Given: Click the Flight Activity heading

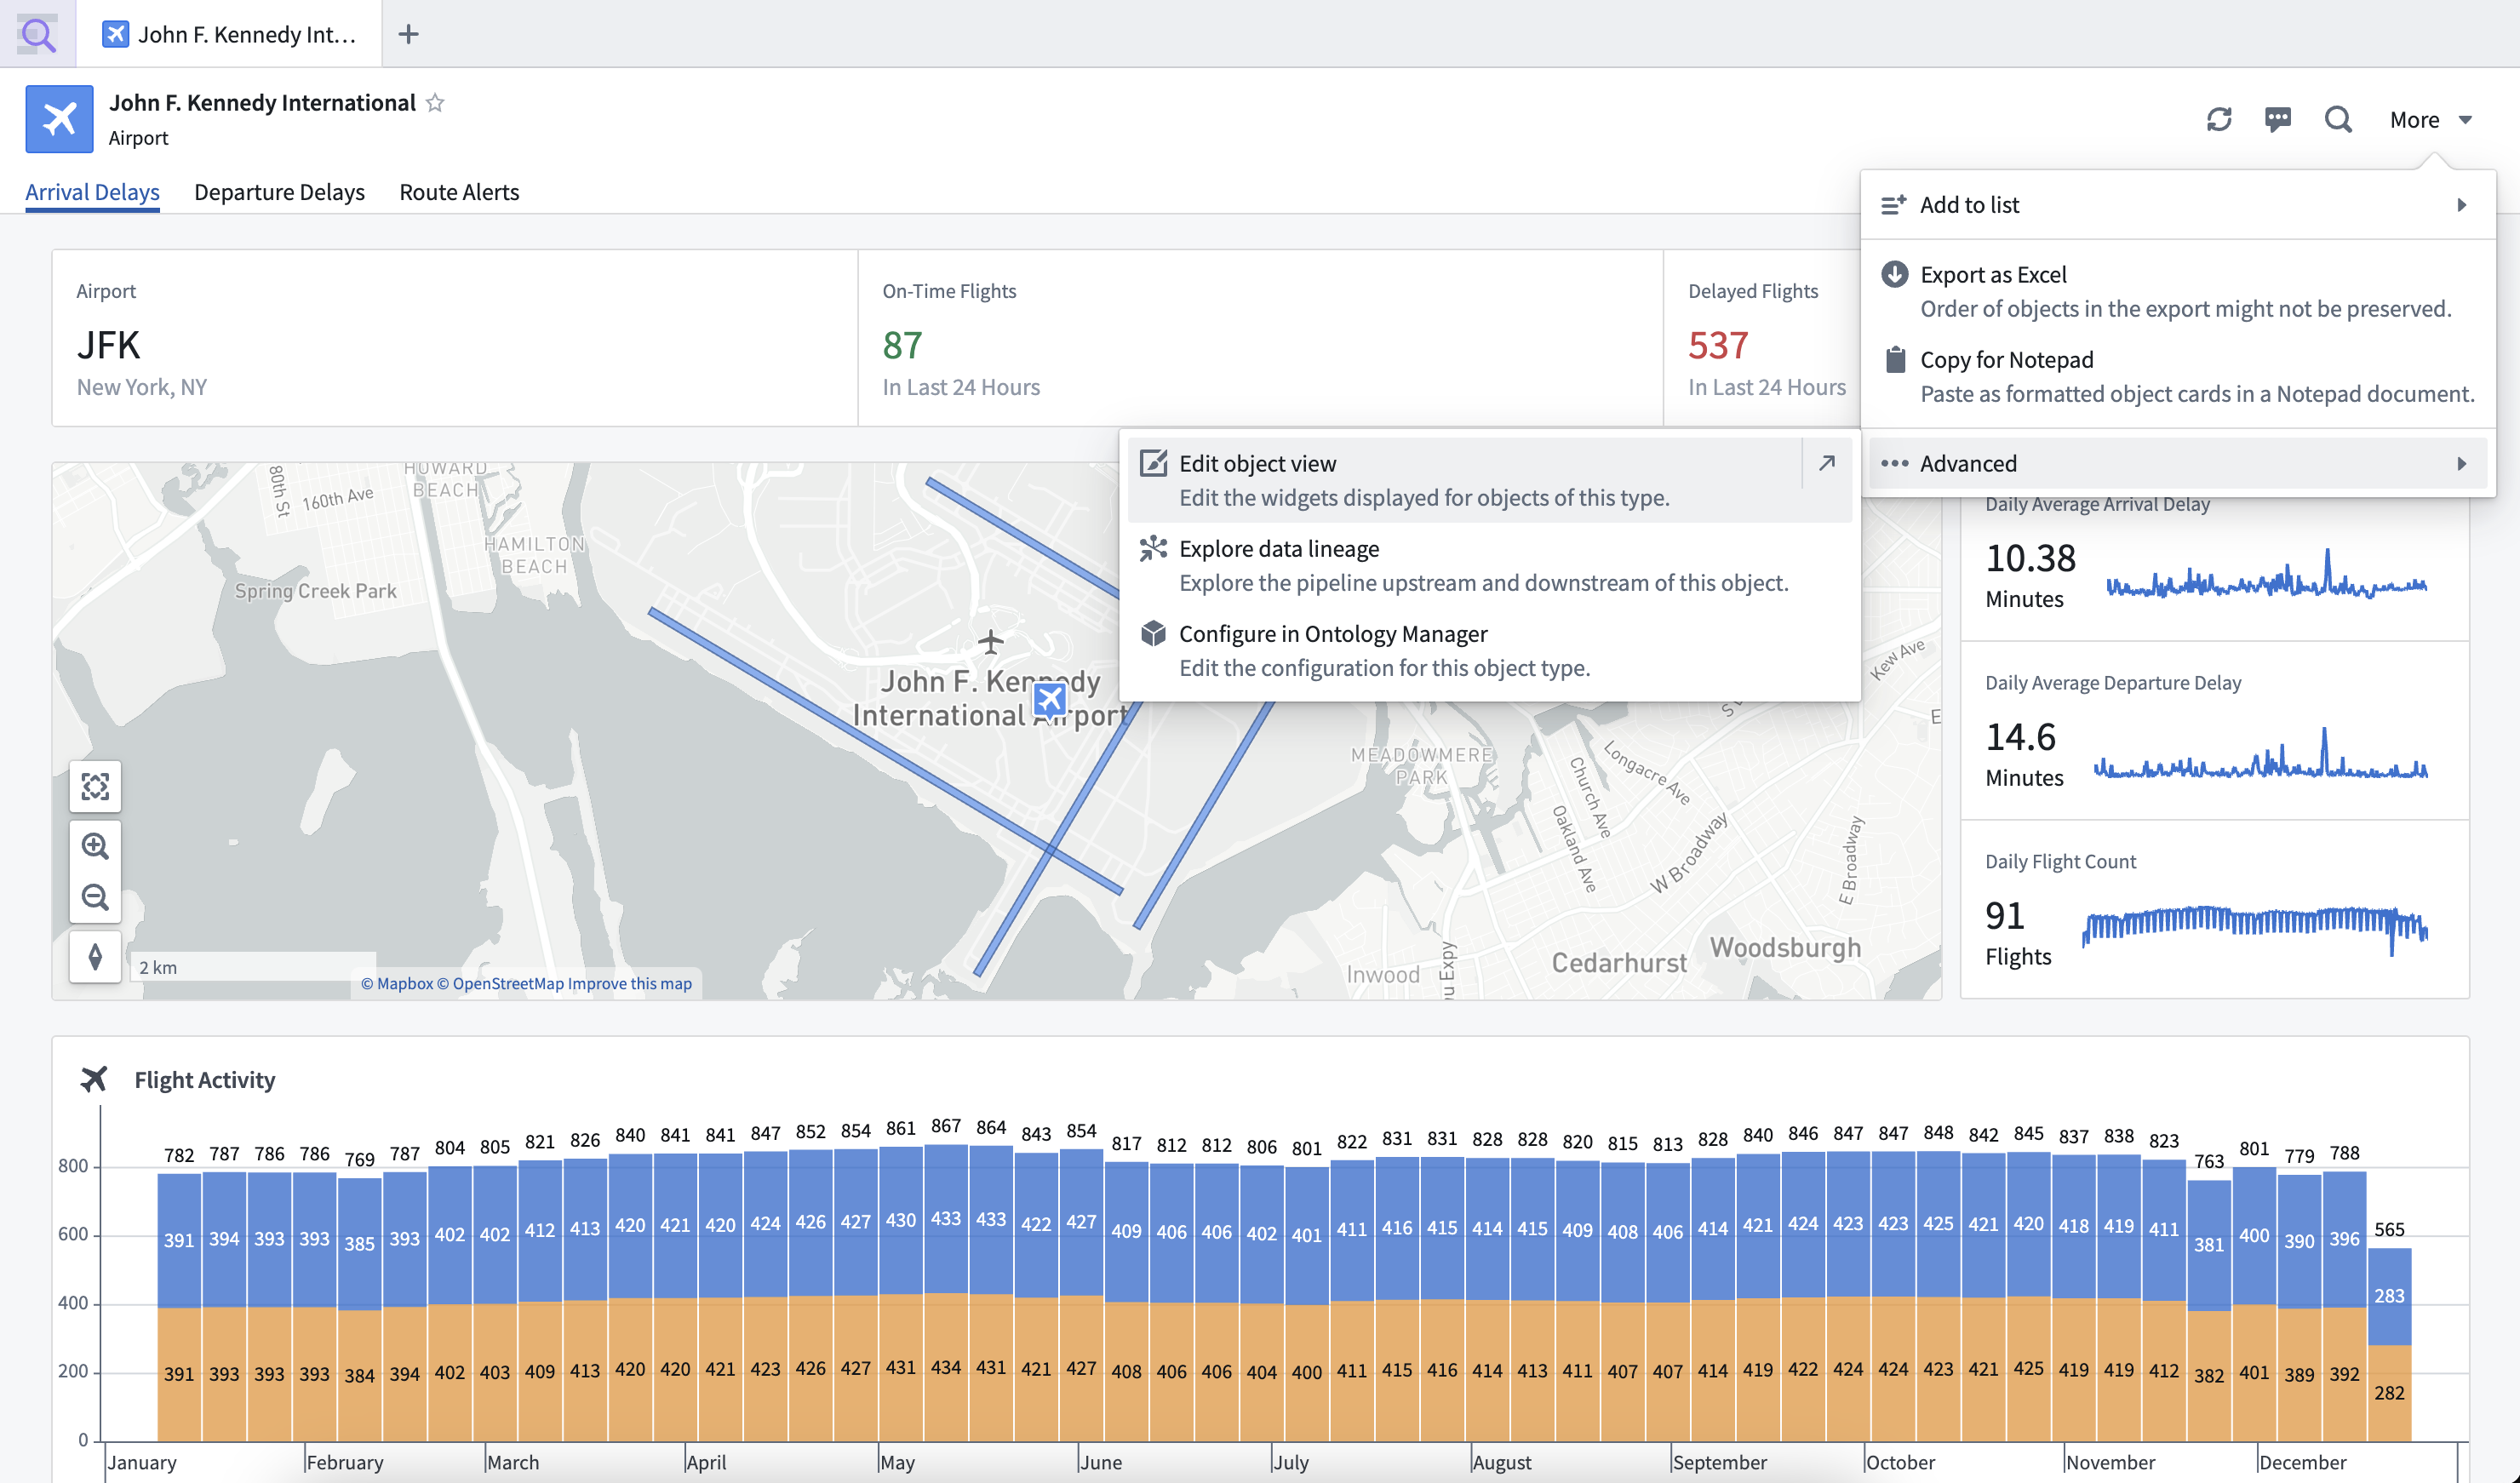Looking at the screenshot, I should point(205,1079).
